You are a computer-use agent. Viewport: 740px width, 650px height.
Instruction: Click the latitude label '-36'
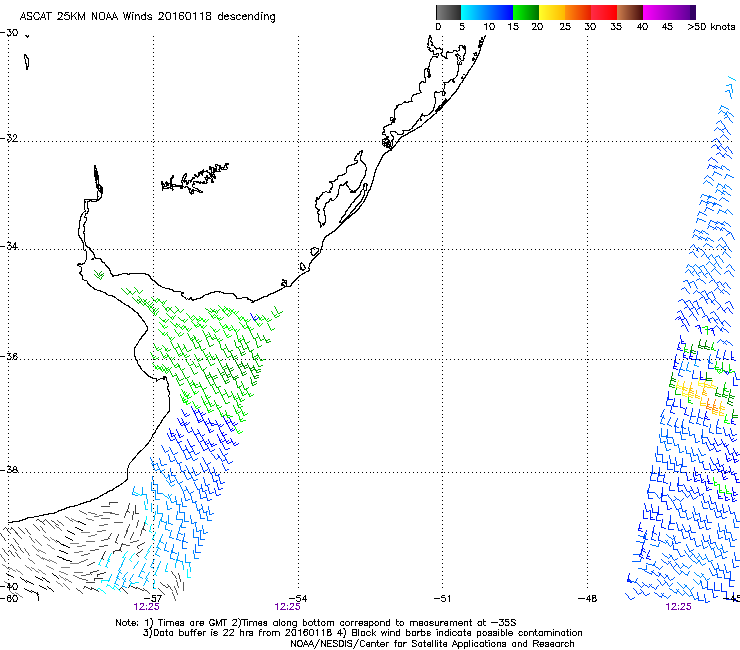coord(9,356)
